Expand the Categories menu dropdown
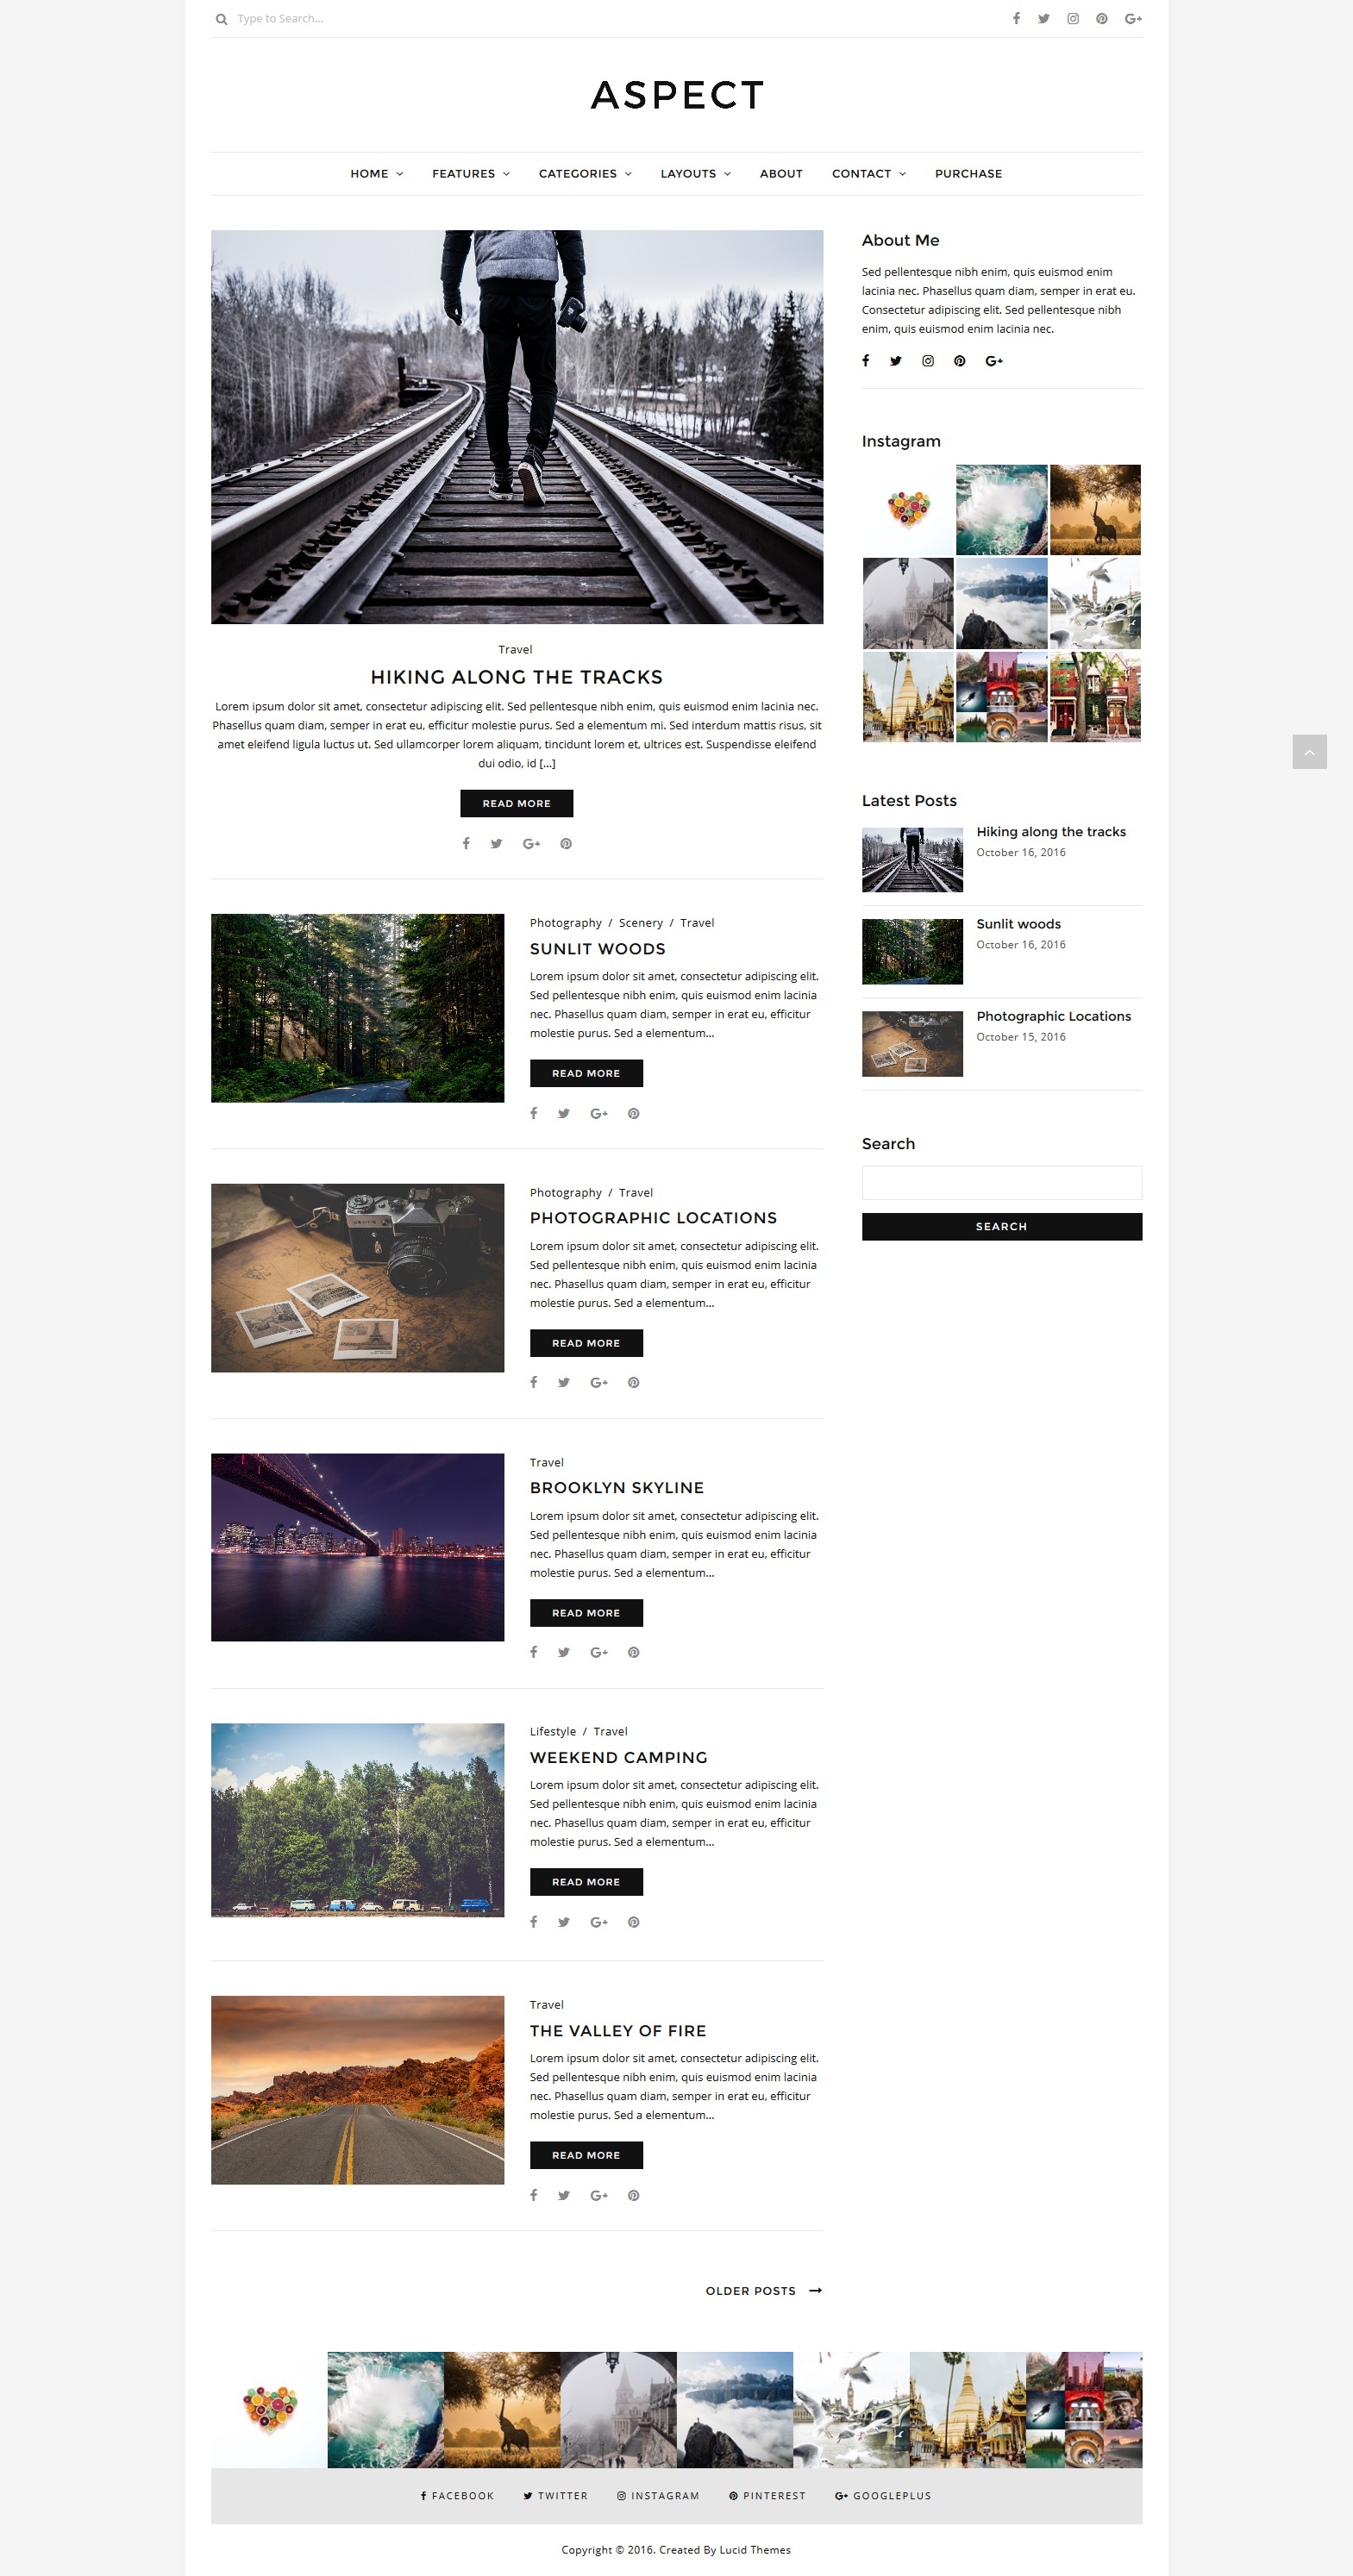1353x2576 pixels. coord(585,174)
